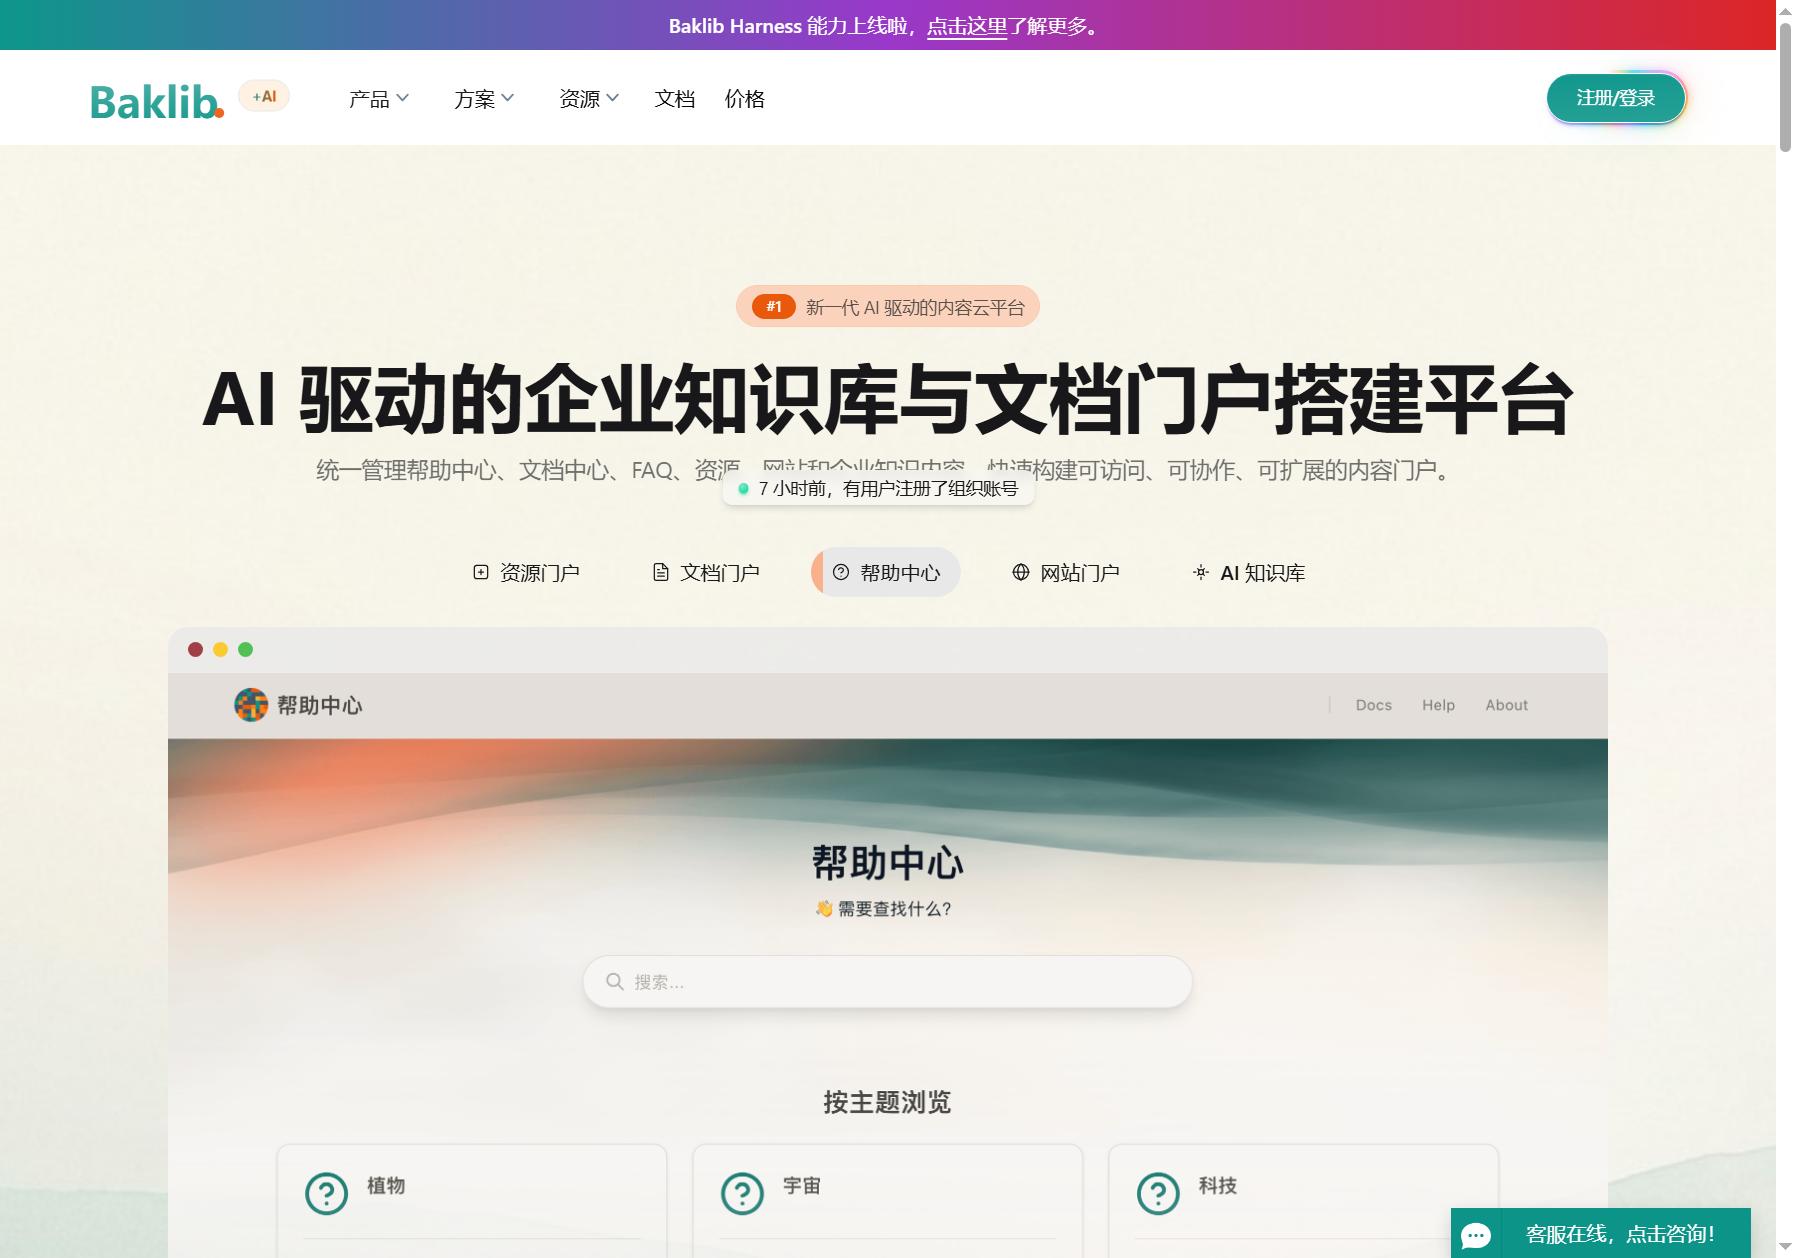1795x1258 pixels.
Task: Click the scrollbar down arrow
Action: (1785, 1247)
